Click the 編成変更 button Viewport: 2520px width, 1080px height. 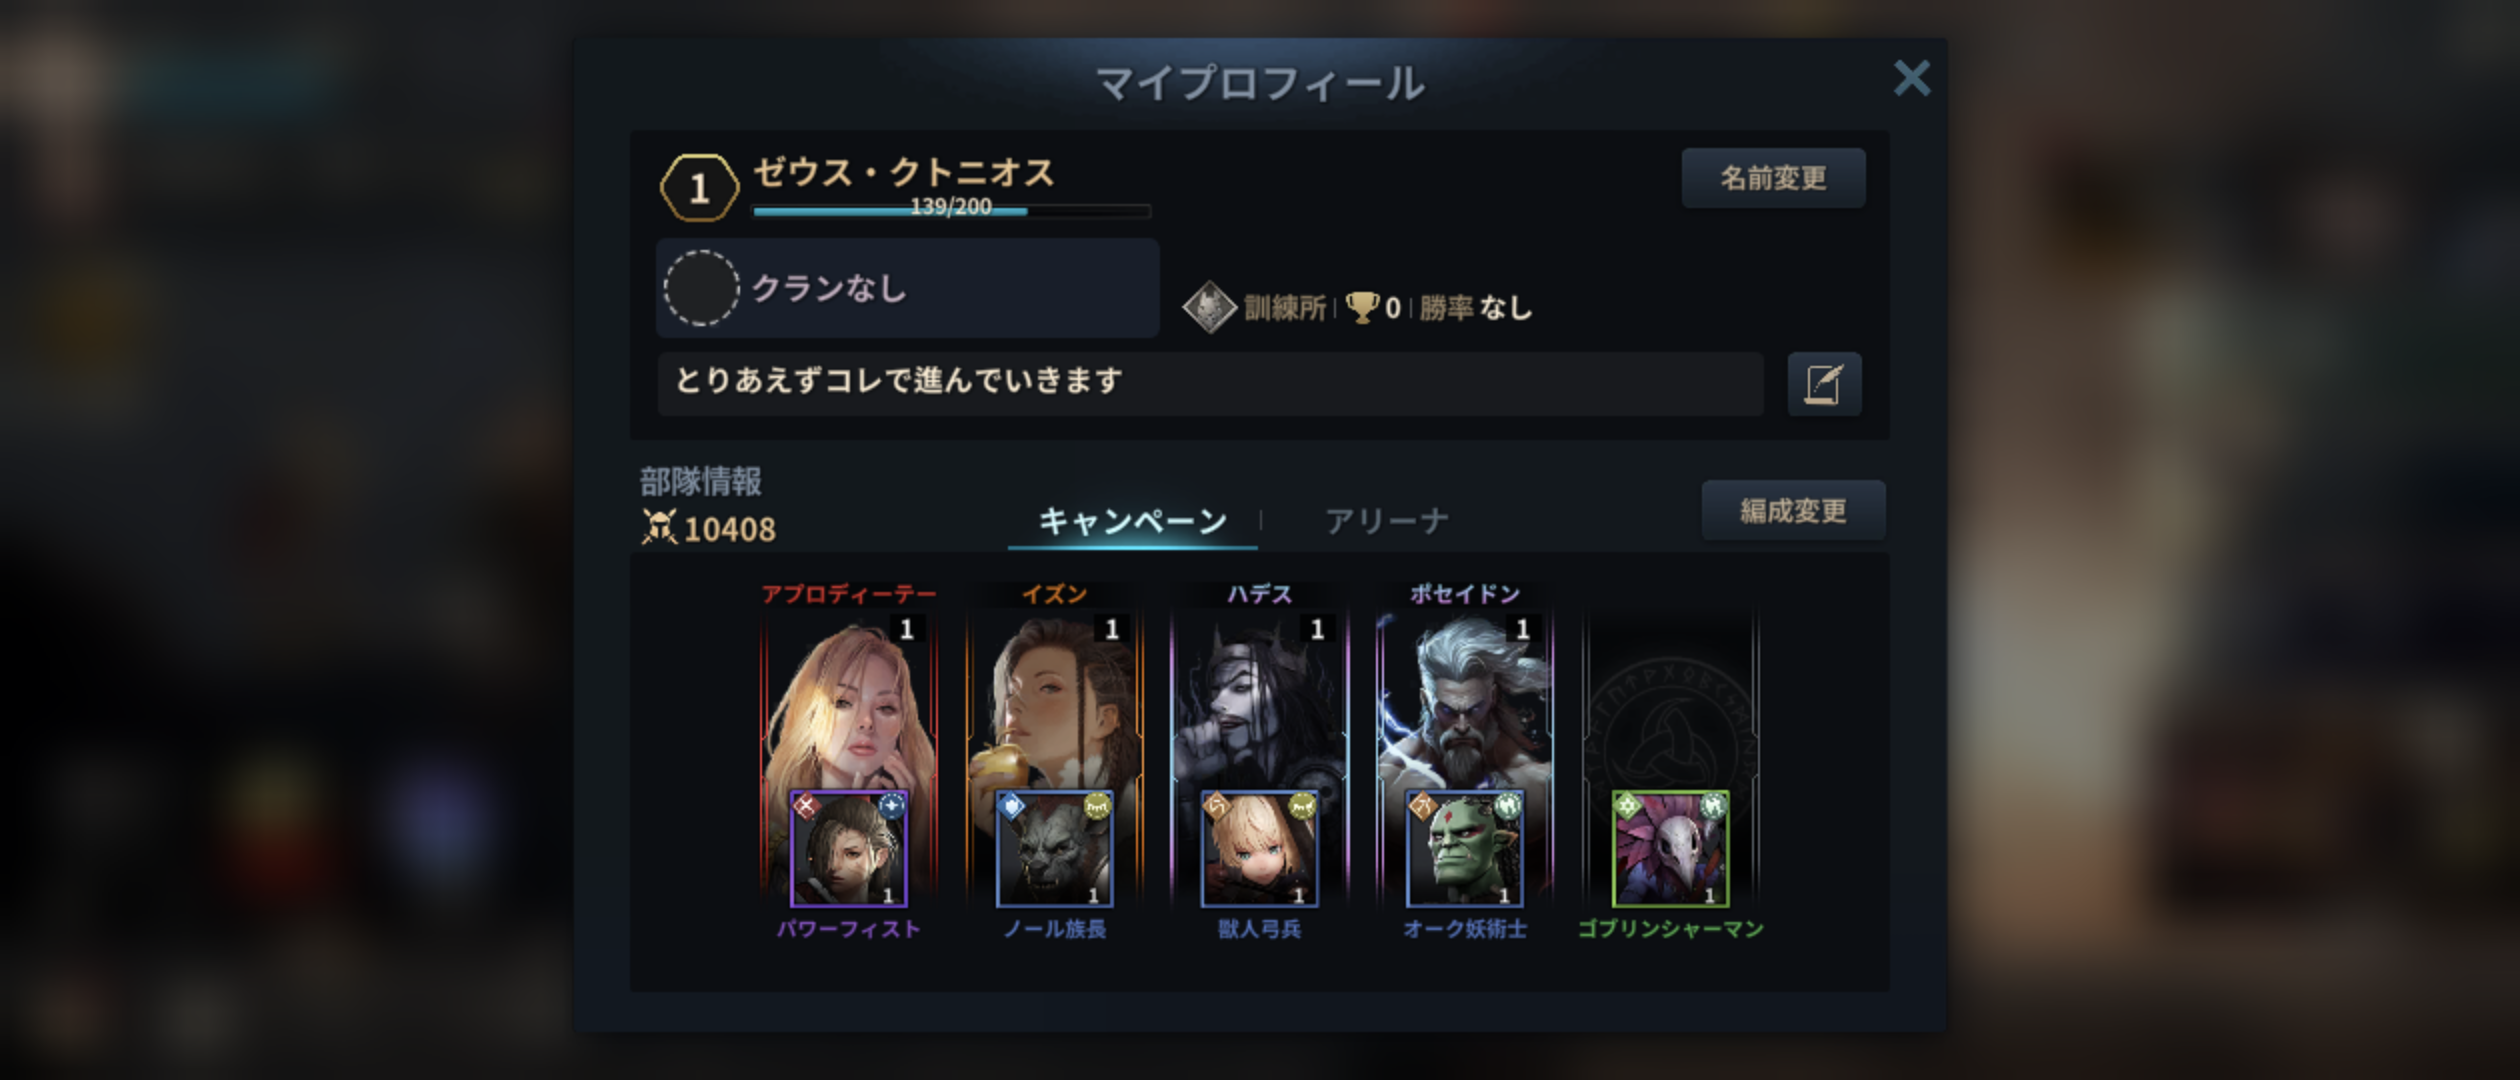click(1793, 511)
